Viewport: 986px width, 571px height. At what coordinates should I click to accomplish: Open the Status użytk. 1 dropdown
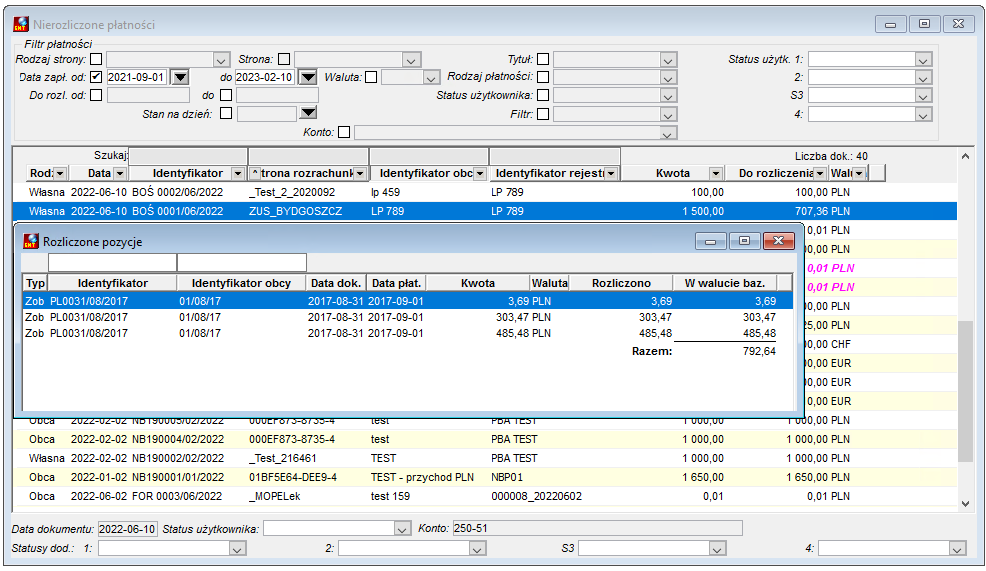click(x=923, y=60)
